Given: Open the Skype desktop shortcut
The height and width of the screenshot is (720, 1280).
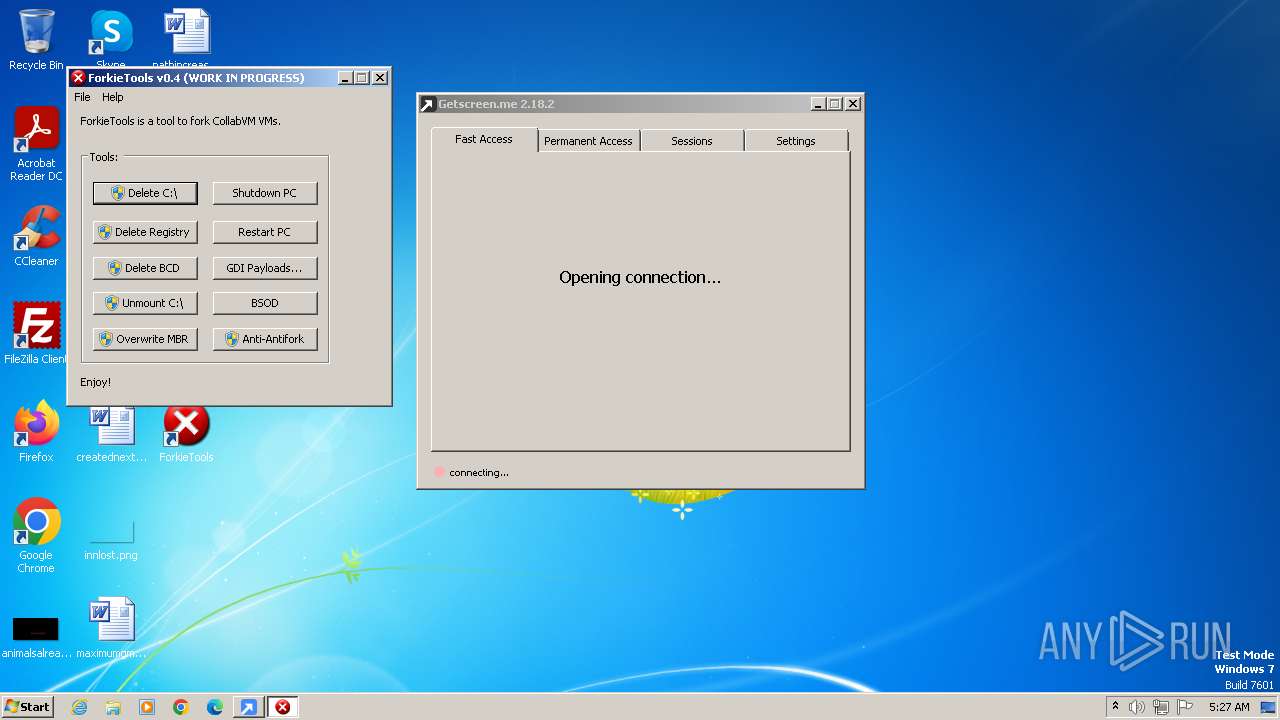Looking at the screenshot, I should 111,38.
